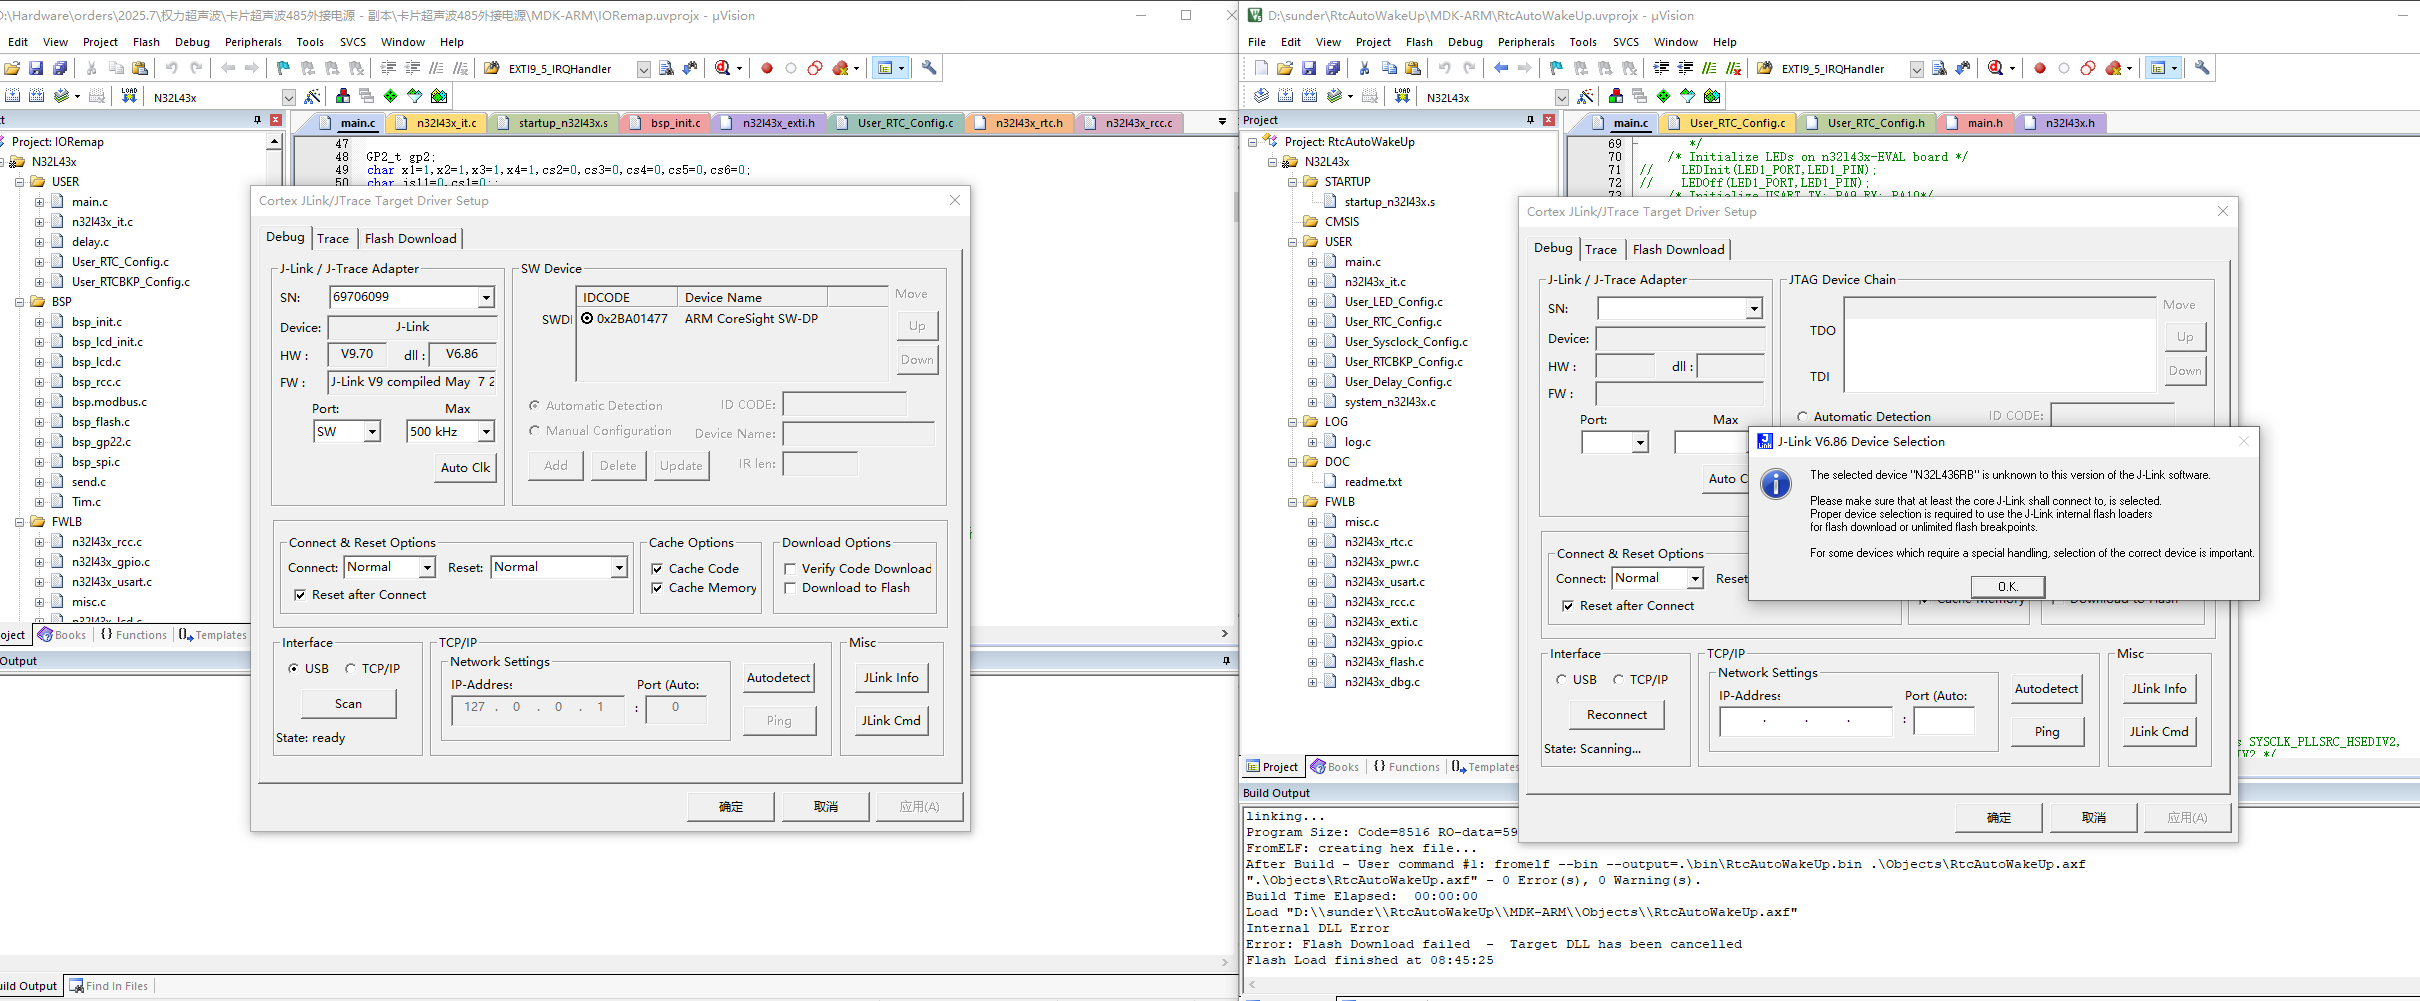Open Max clock 500 kHz dropdown
The width and height of the screenshot is (2420, 1001).
[486, 431]
